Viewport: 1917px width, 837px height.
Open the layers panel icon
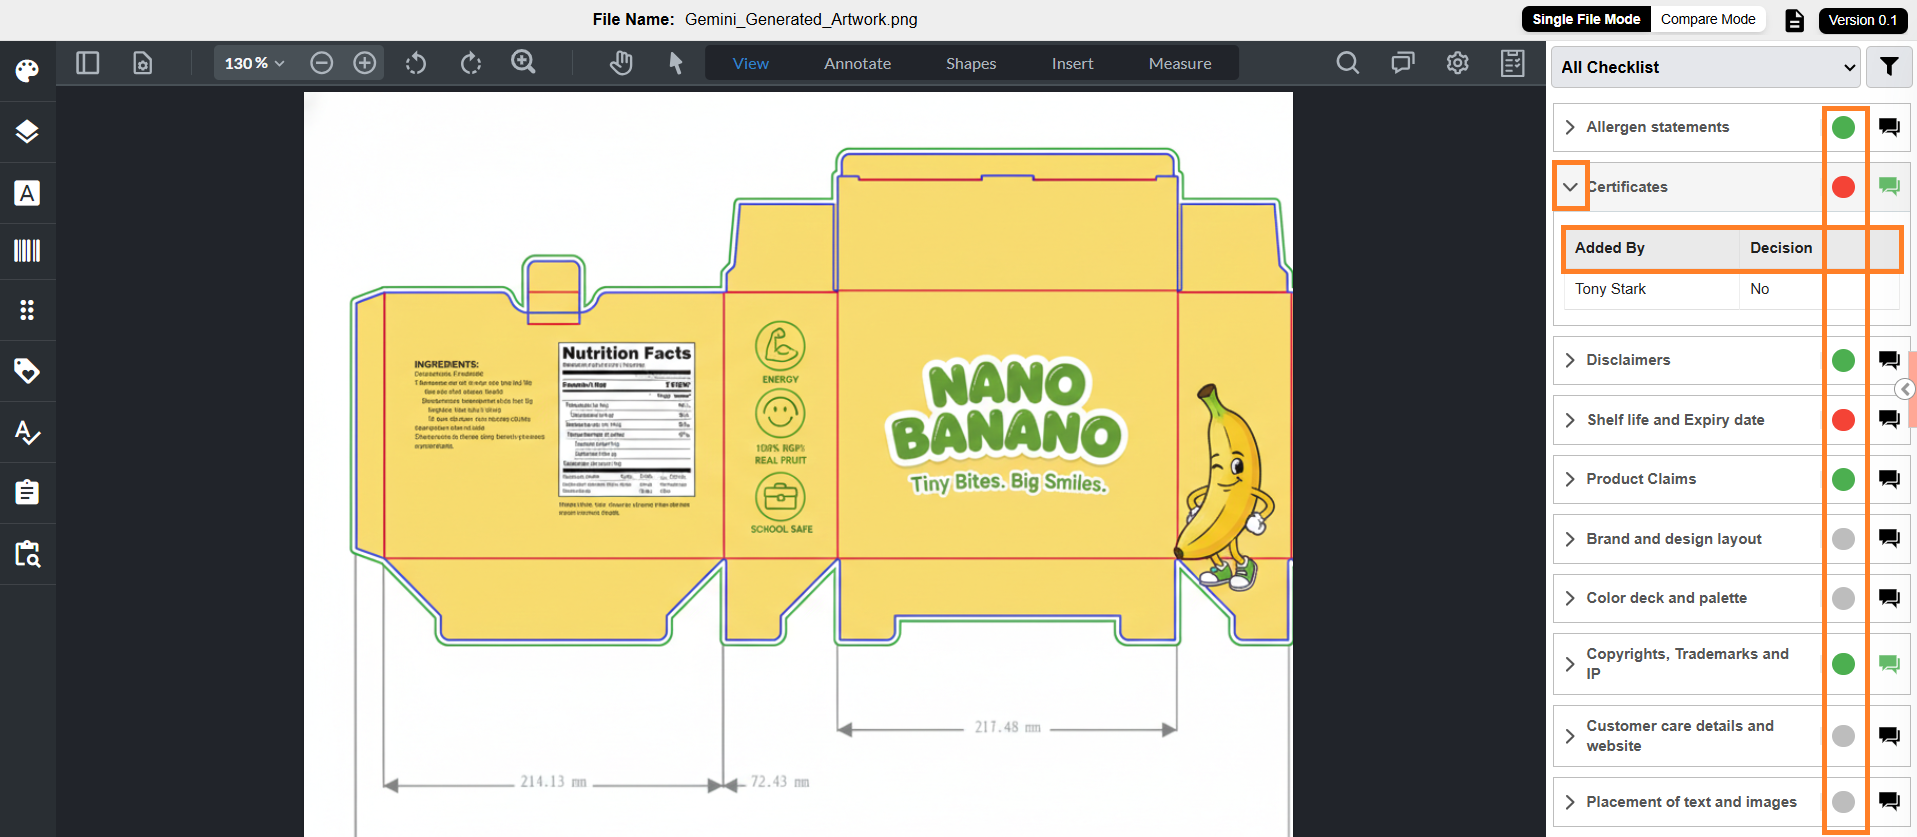[27, 131]
